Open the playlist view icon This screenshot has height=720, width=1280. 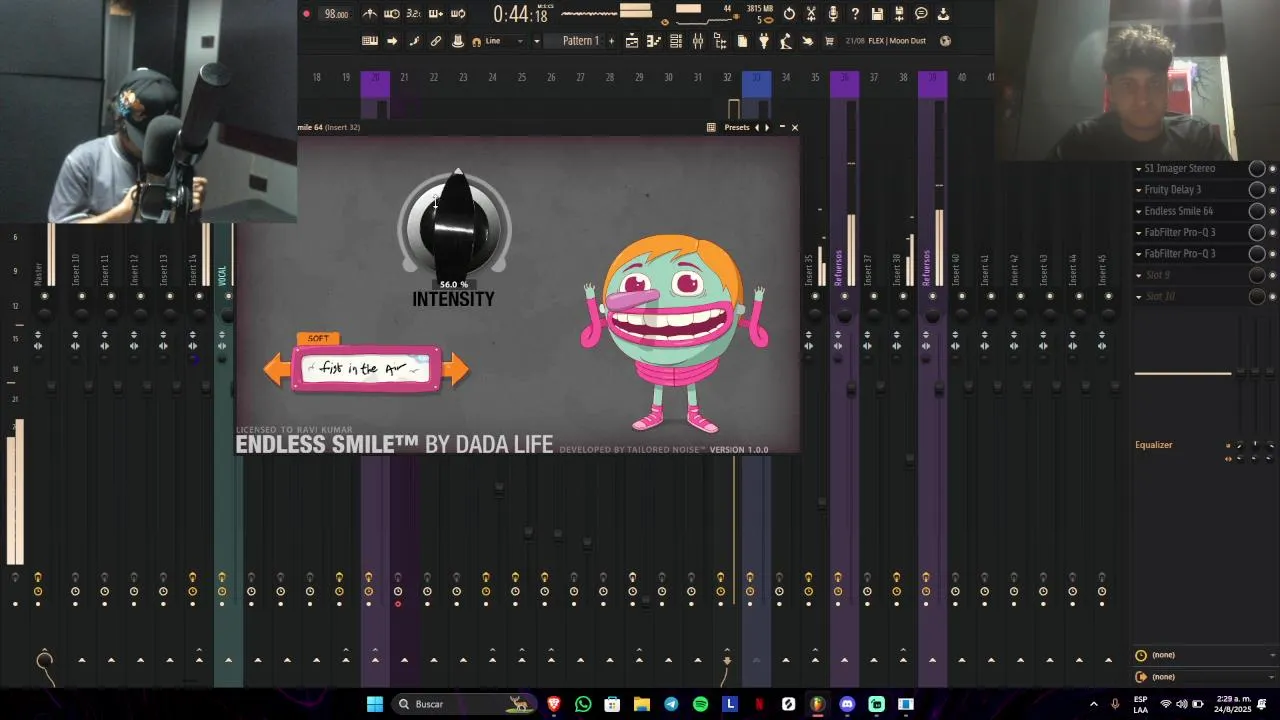(x=632, y=41)
